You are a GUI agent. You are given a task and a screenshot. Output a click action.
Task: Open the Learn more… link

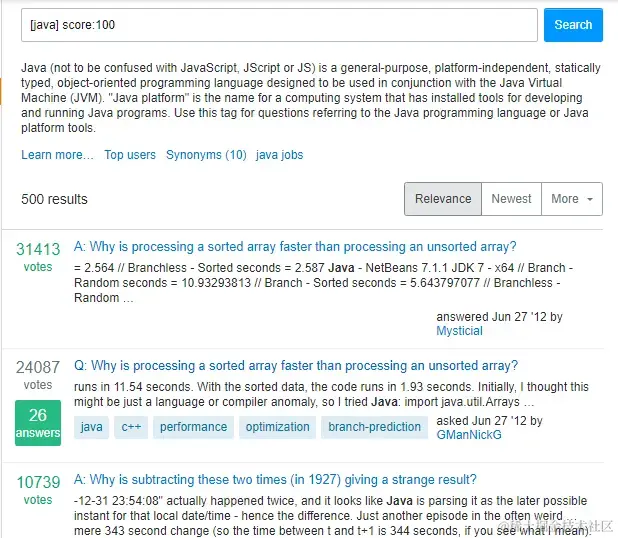58,155
